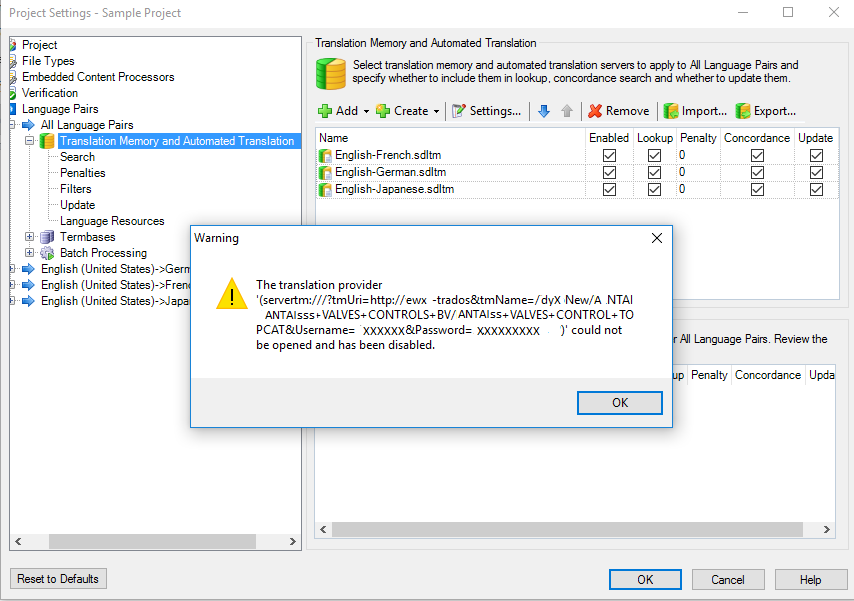Select Penalties in settings tree

[82, 173]
